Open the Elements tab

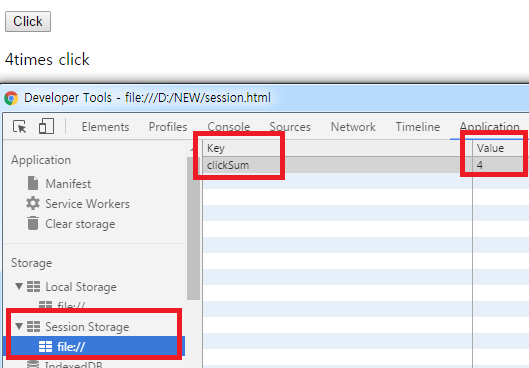[105, 127]
